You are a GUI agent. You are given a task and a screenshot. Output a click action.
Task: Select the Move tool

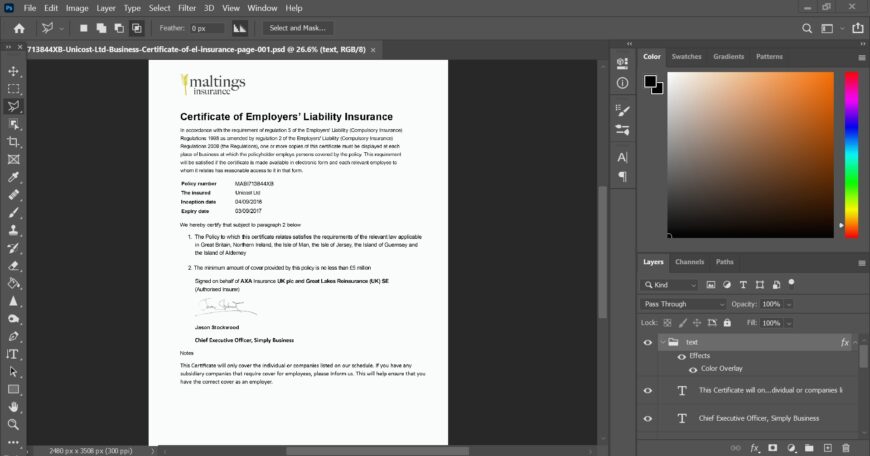point(13,71)
